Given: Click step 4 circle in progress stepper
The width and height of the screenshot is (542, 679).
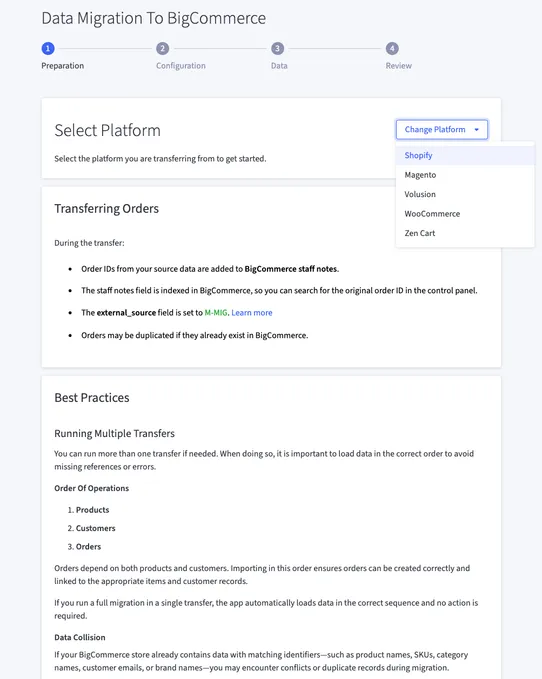Looking at the screenshot, I should click(x=392, y=48).
